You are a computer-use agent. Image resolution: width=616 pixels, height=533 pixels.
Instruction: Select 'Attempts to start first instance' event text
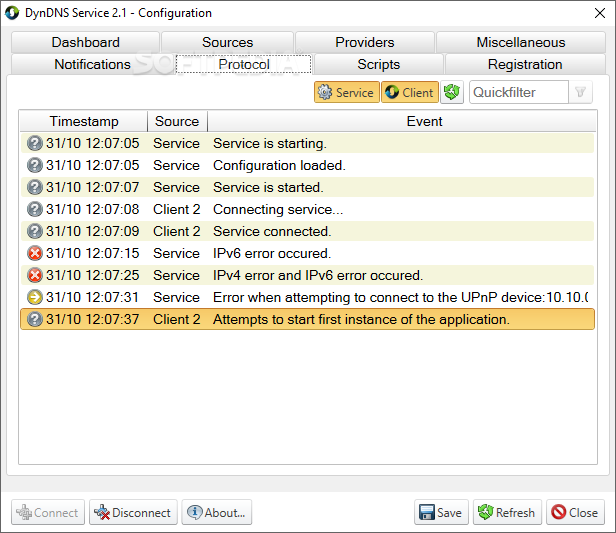coord(361,319)
